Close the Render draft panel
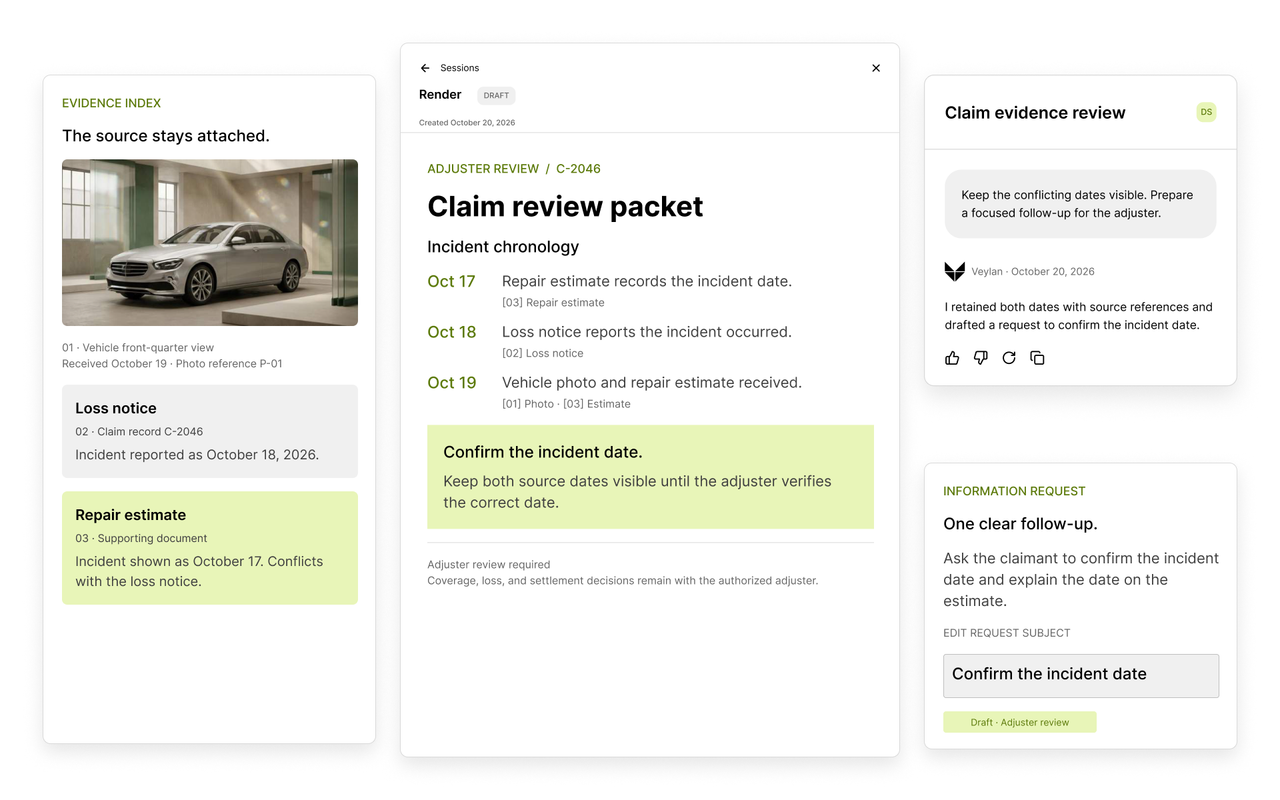 coord(876,68)
